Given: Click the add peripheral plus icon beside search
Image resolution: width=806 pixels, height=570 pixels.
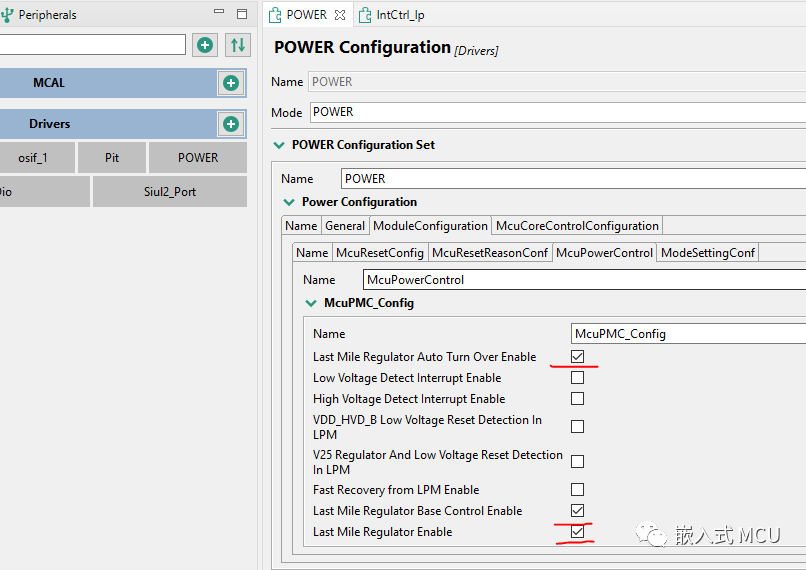Looking at the screenshot, I should (204, 45).
